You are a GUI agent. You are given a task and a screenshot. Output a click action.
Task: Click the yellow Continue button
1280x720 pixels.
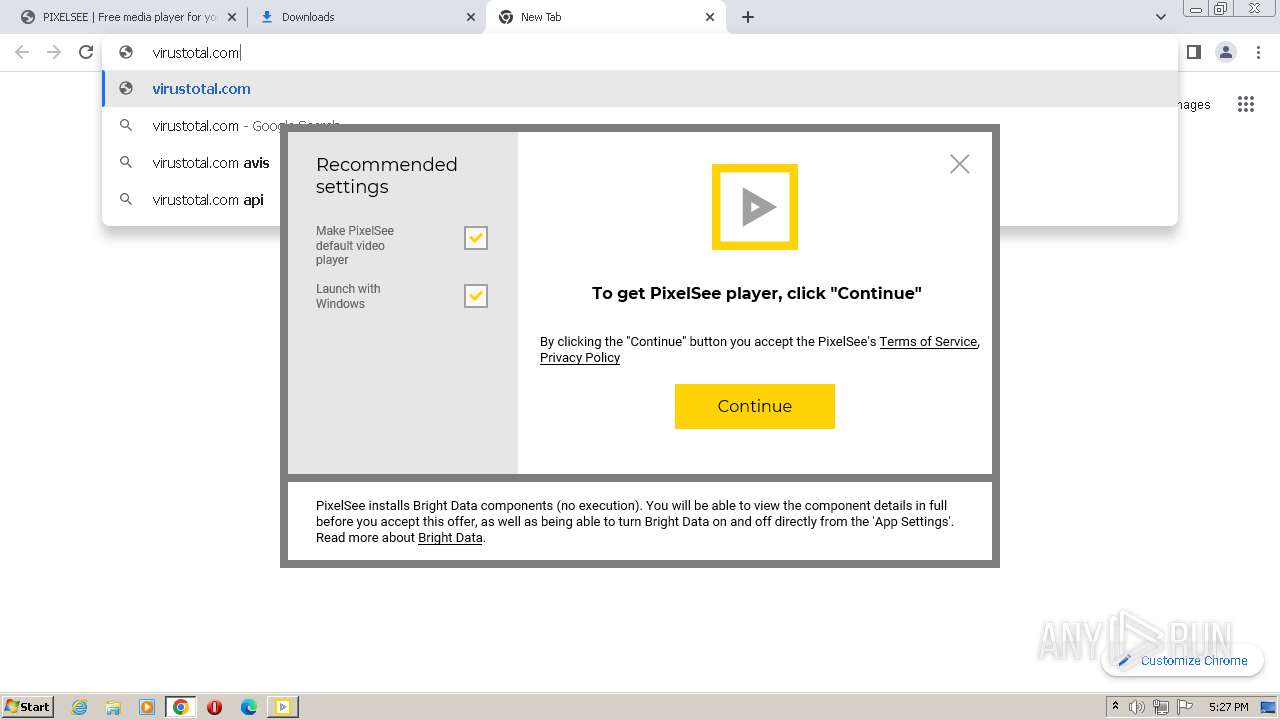pyautogui.click(x=755, y=406)
